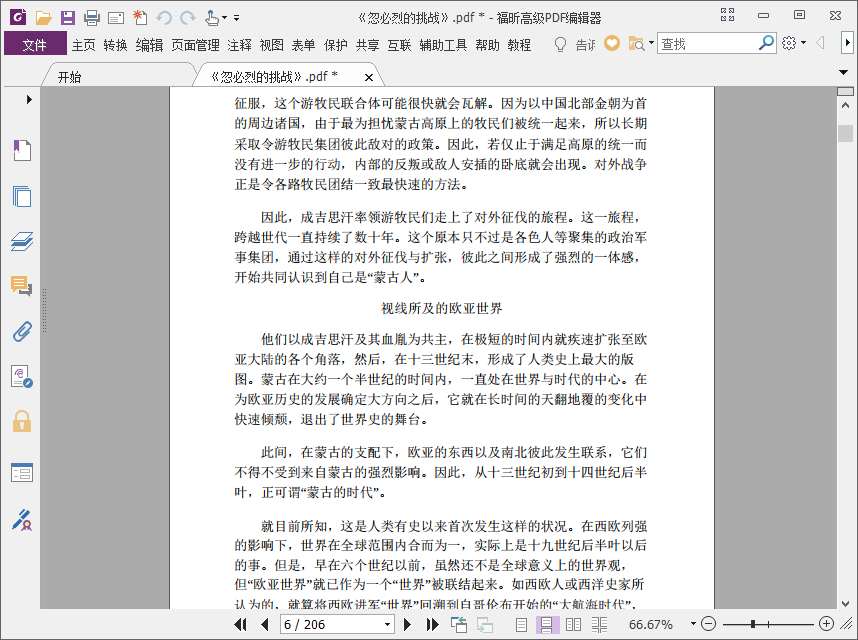Enable continuous facing view mode

tap(600, 625)
